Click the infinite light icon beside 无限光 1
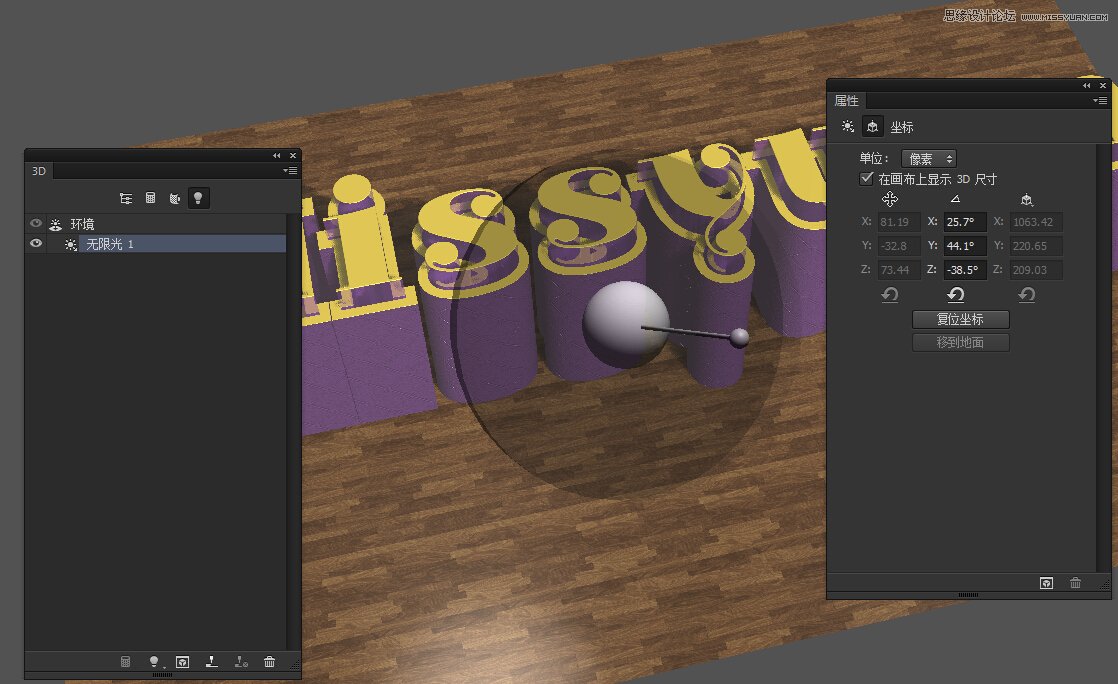This screenshot has height=684, width=1118. click(71, 245)
